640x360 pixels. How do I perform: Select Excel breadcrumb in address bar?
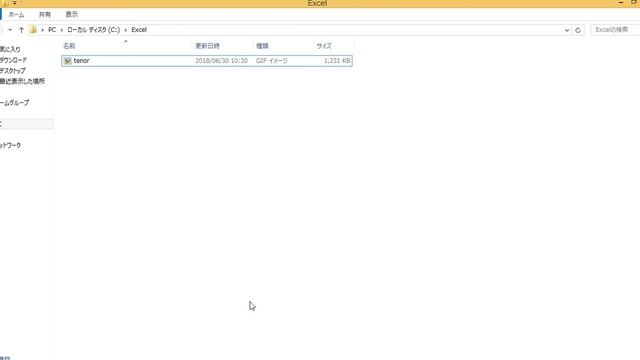pos(139,30)
